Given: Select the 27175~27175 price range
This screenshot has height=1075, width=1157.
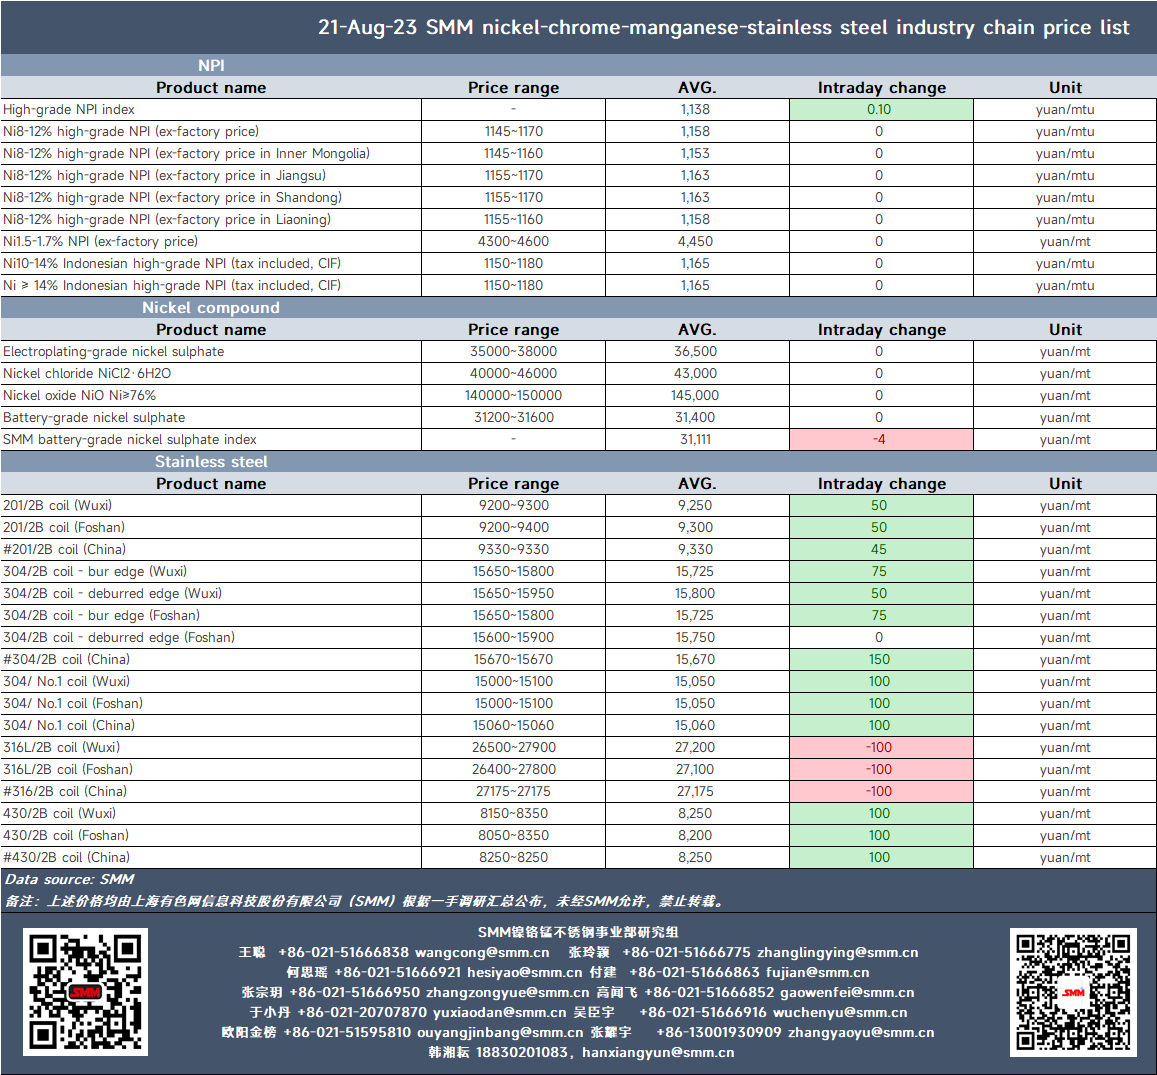Looking at the screenshot, I should tap(514, 792).
